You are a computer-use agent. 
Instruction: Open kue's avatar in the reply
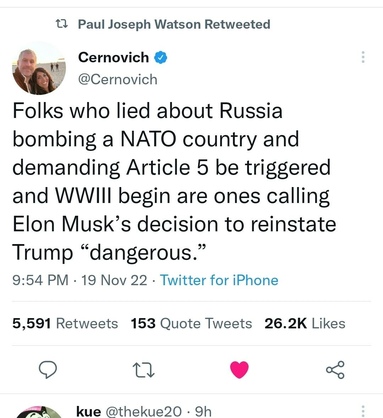coord(39,412)
